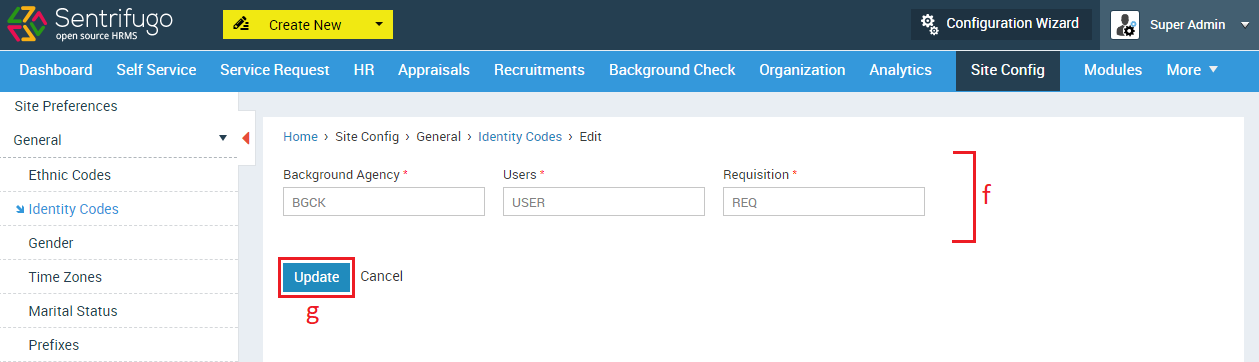Click the Requisition code input field
Screen dimensions: 1259x362
[824, 202]
